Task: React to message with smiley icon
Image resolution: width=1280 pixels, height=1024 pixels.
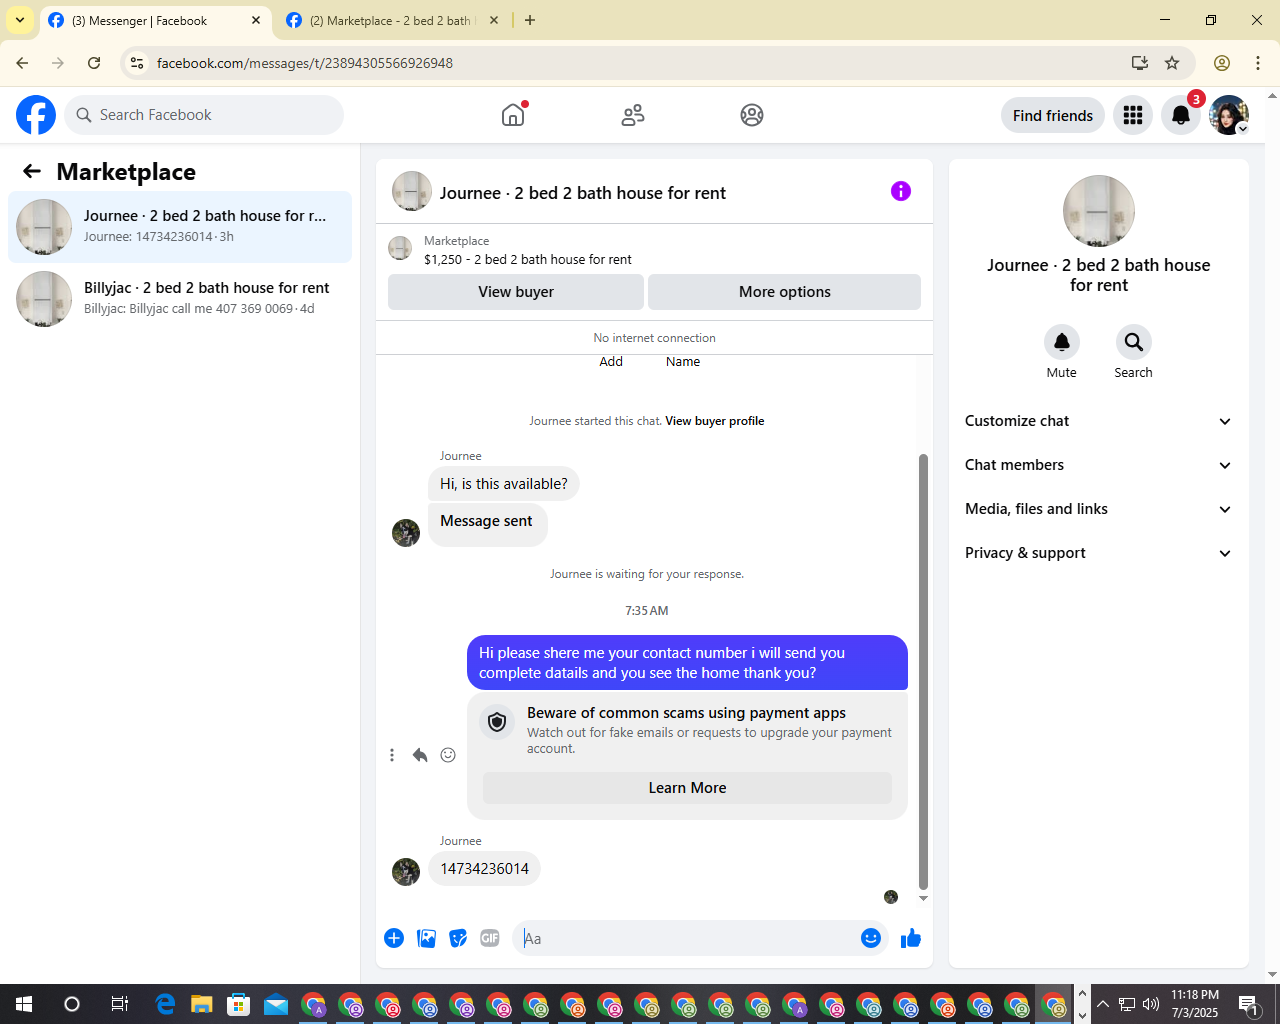Action: [448, 755]
